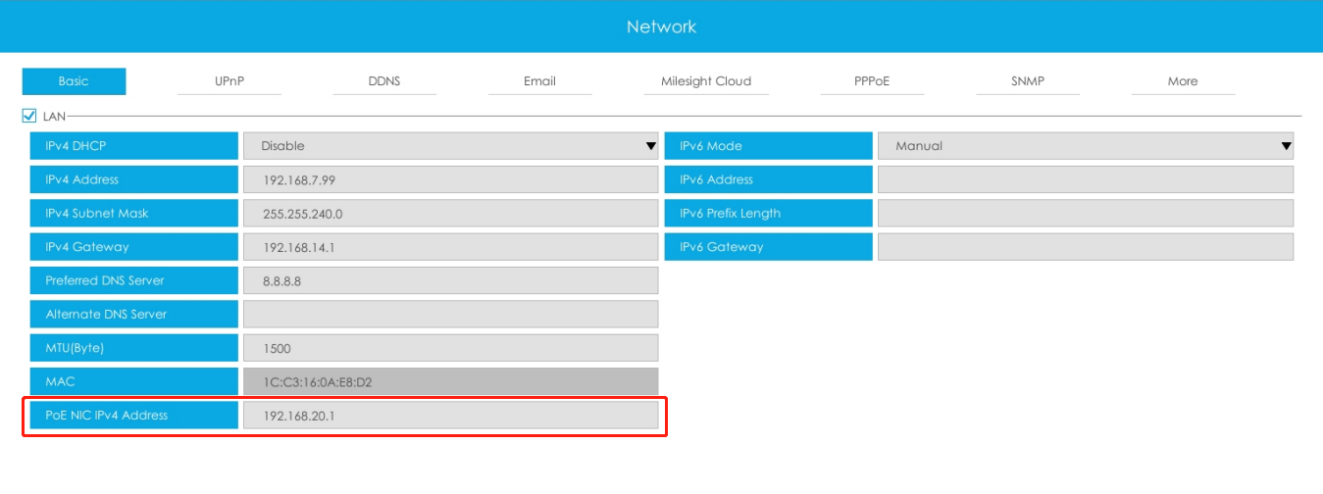Click the IPv4 Gateway label
The width and height of the screenshot is (1323, 494).
pos(134,247)
